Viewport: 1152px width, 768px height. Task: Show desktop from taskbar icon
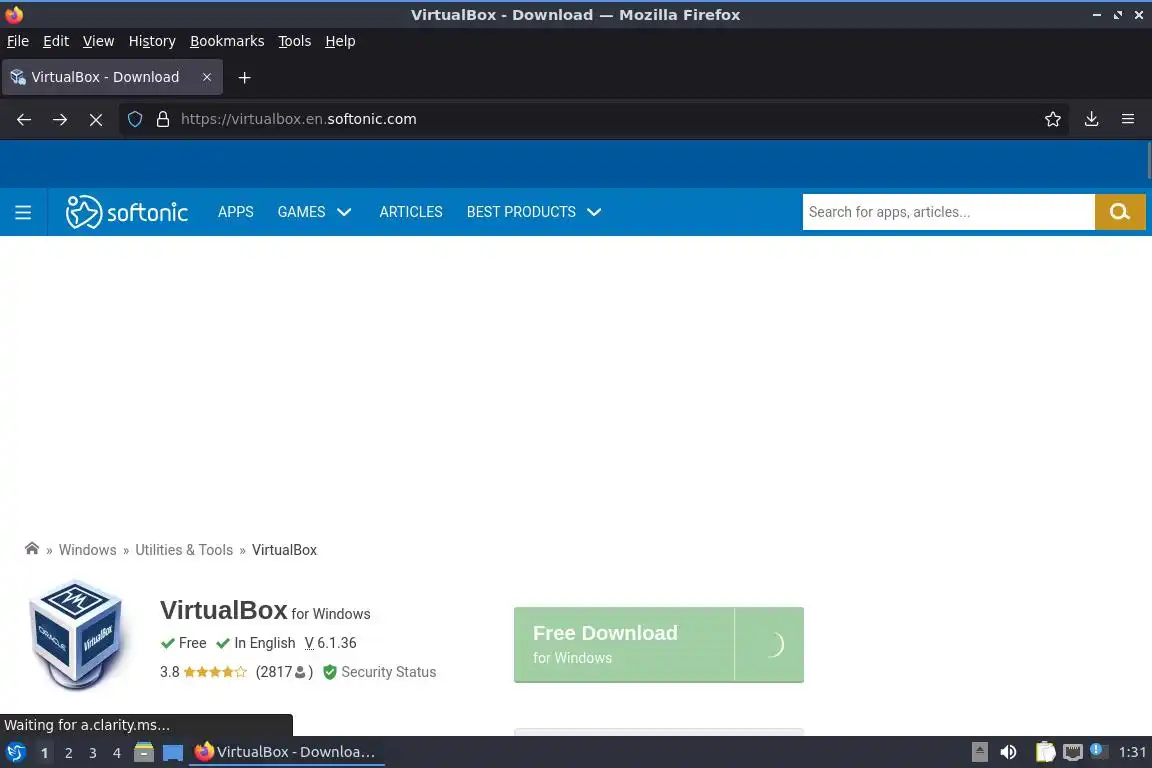click(173, 753)
